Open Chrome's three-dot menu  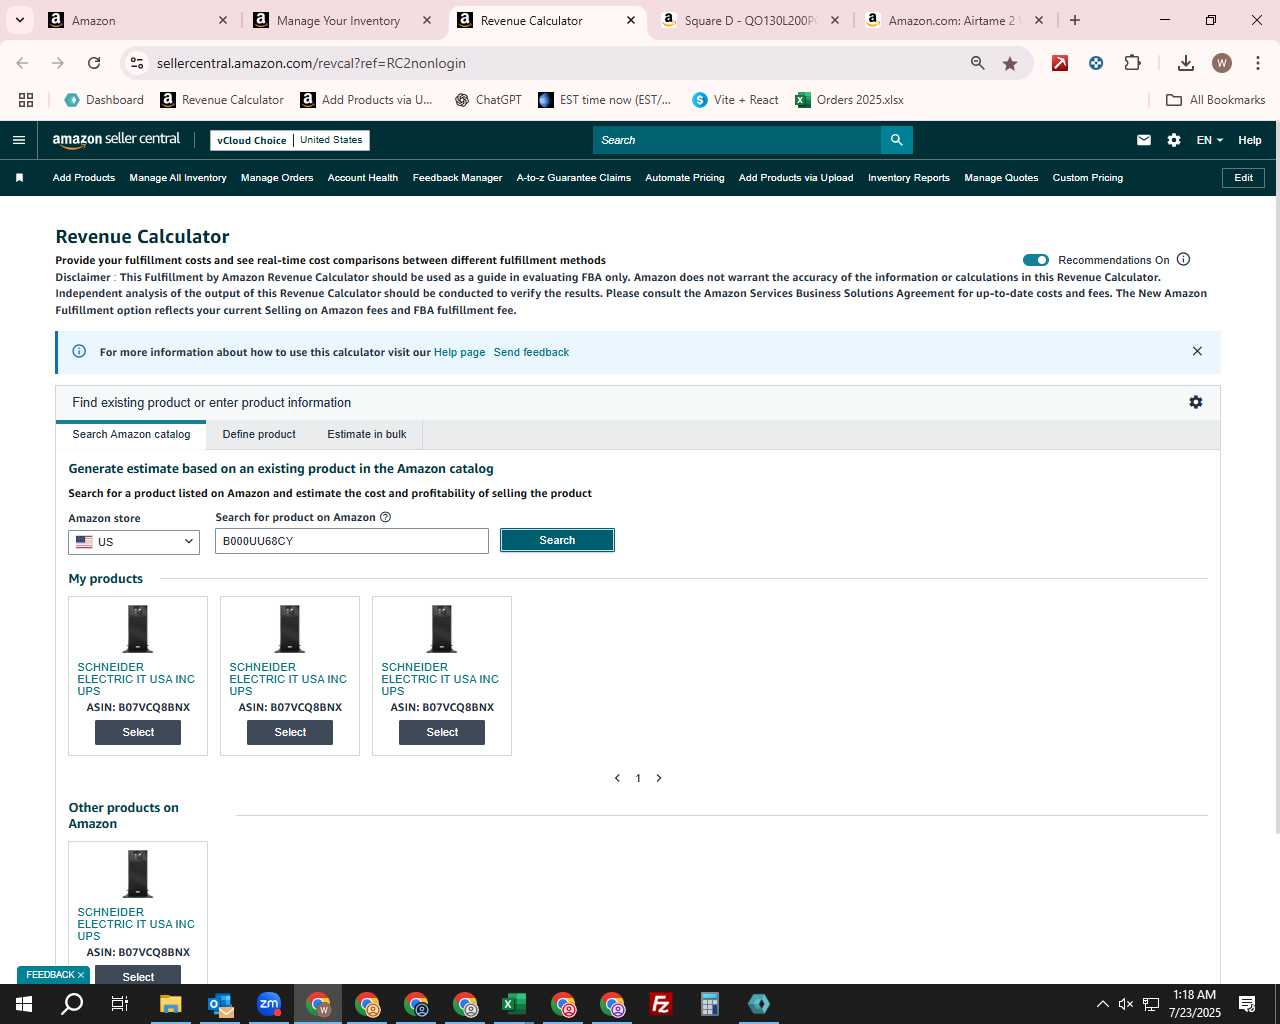click(x=1257, y=63)
